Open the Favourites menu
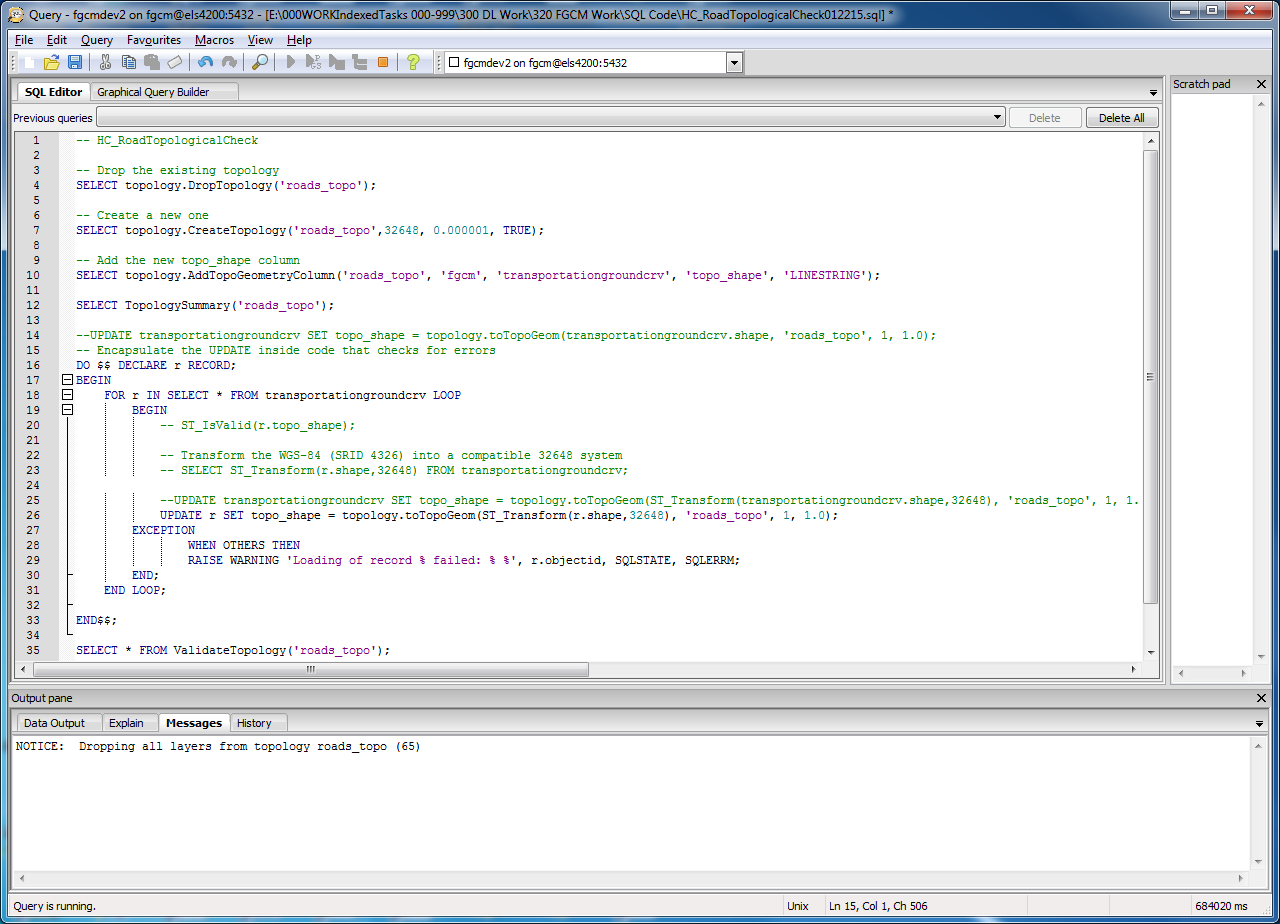 [154, 40]
